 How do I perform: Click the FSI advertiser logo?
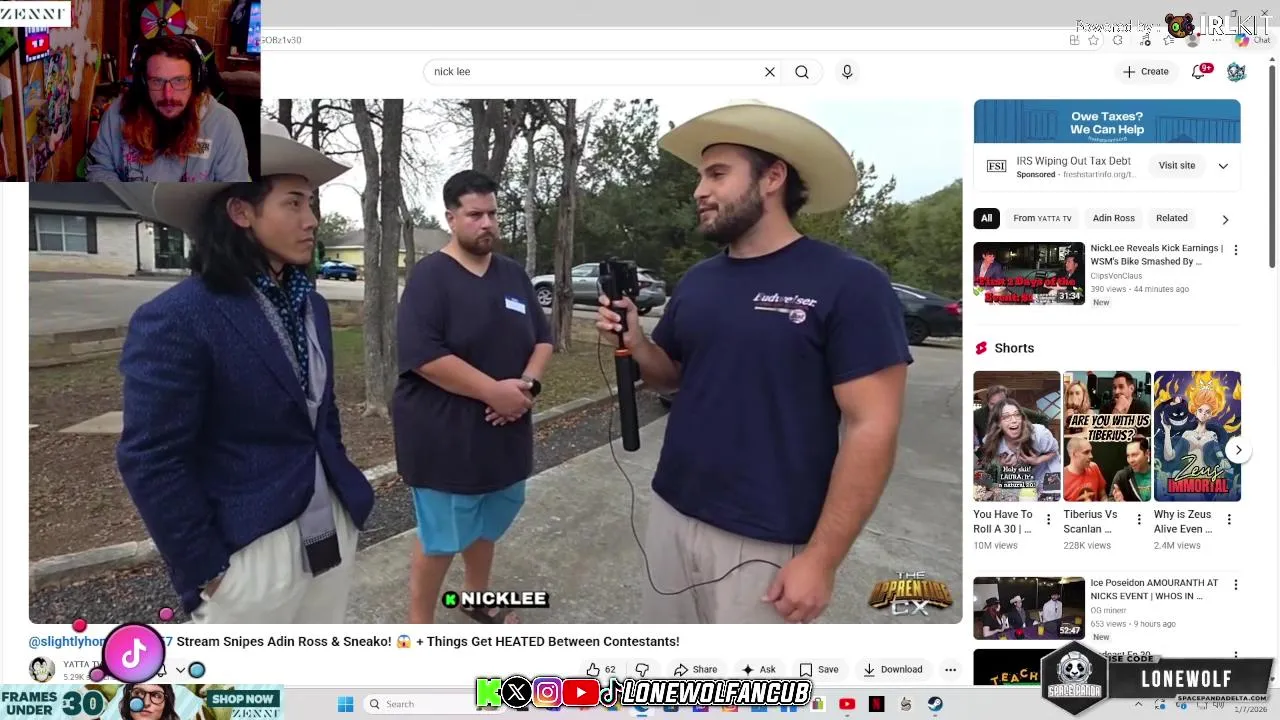click(996, 166)
